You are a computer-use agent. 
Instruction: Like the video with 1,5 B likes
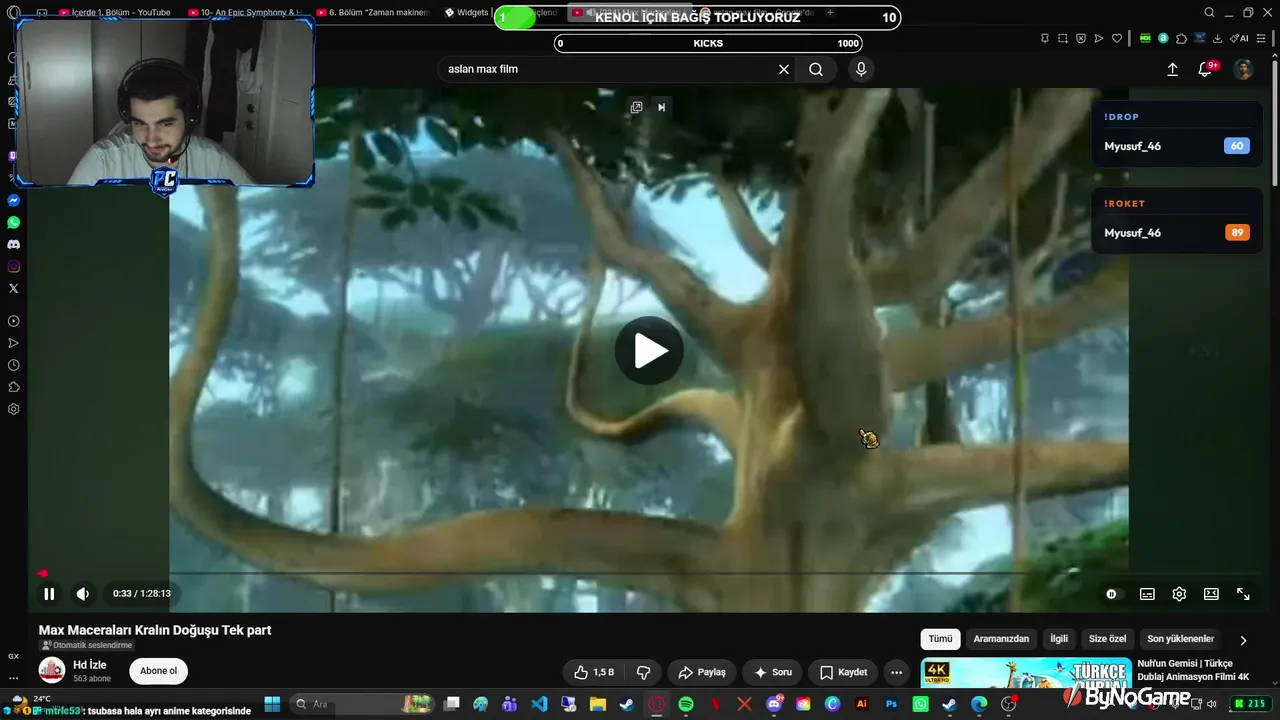coord(594,672)
